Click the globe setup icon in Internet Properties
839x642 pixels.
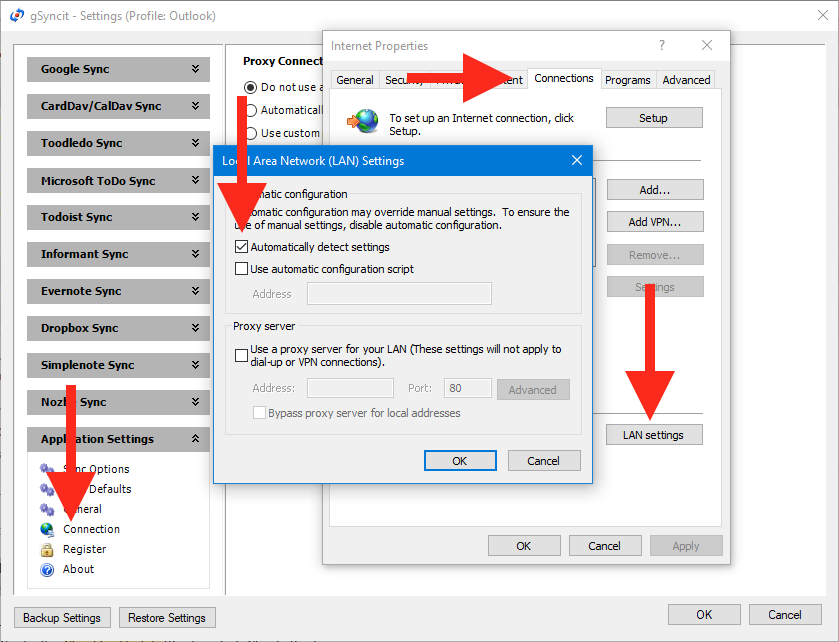click(363, 121)
